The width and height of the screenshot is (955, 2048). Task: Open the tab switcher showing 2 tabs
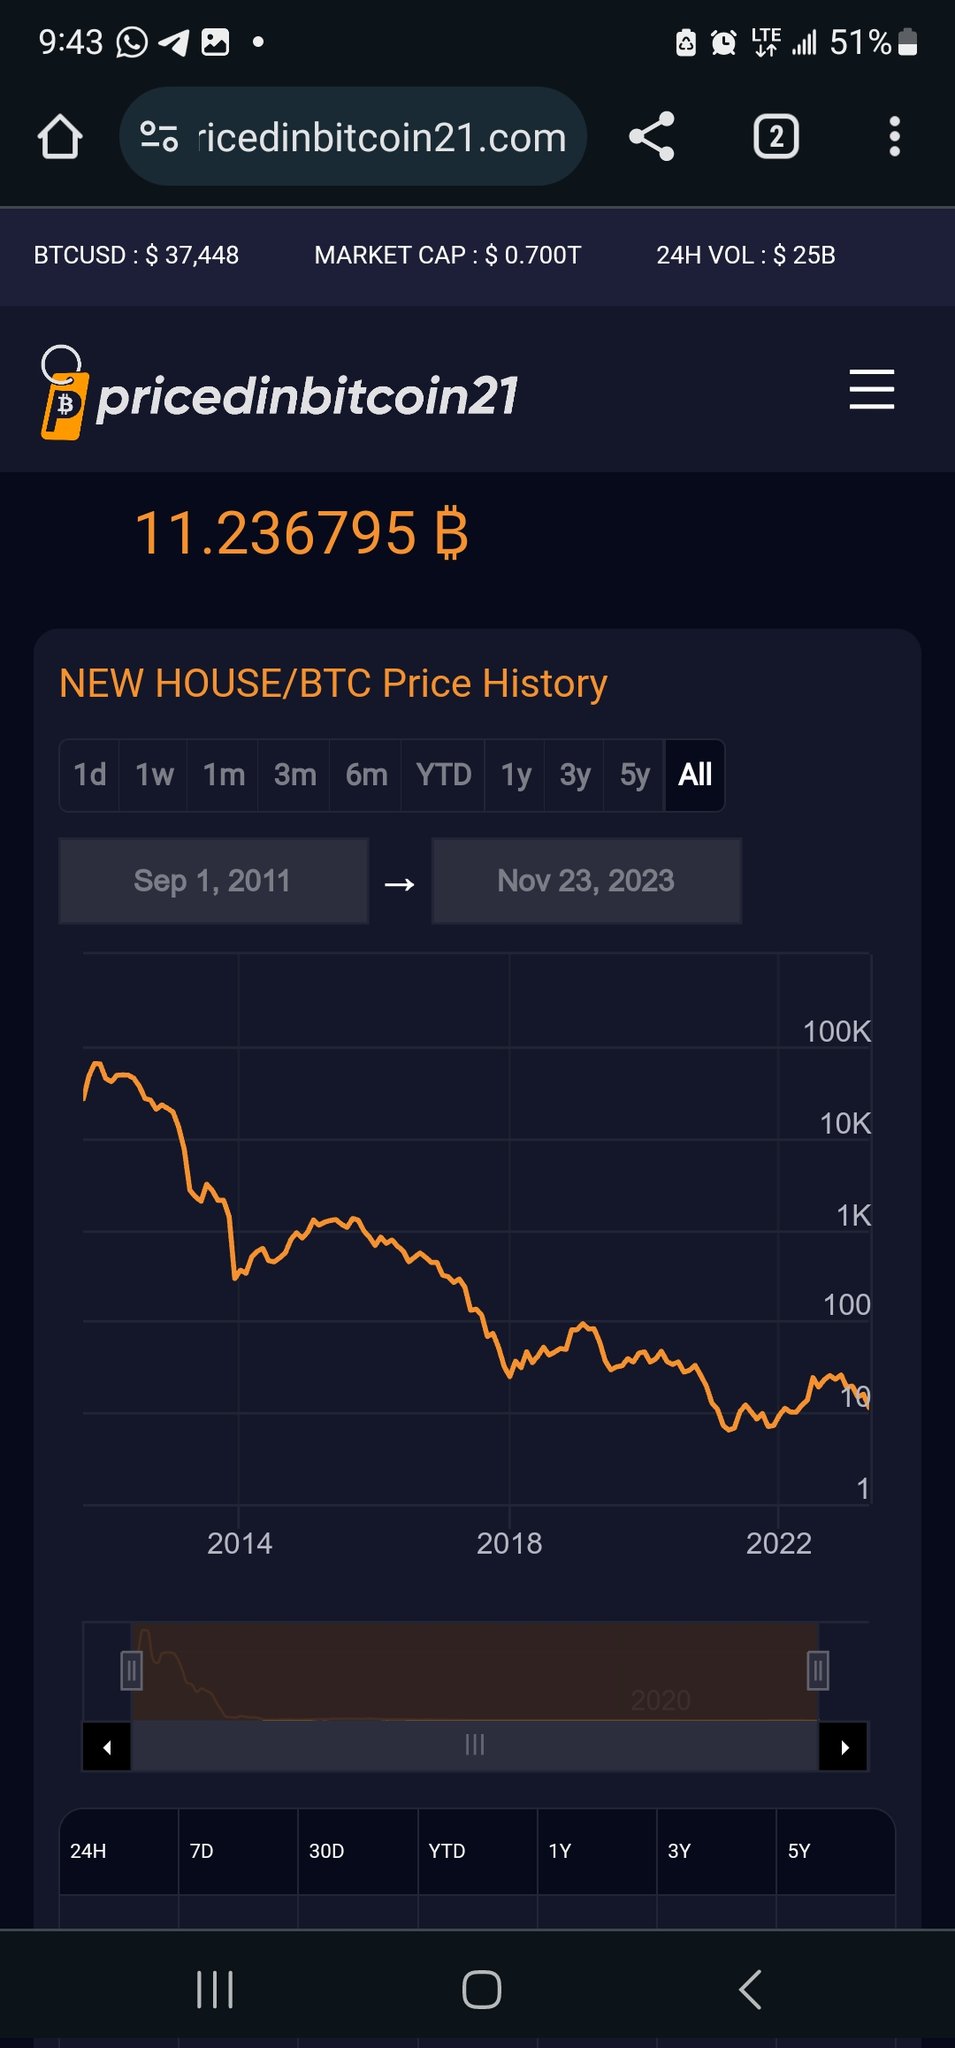pos(775,137)
